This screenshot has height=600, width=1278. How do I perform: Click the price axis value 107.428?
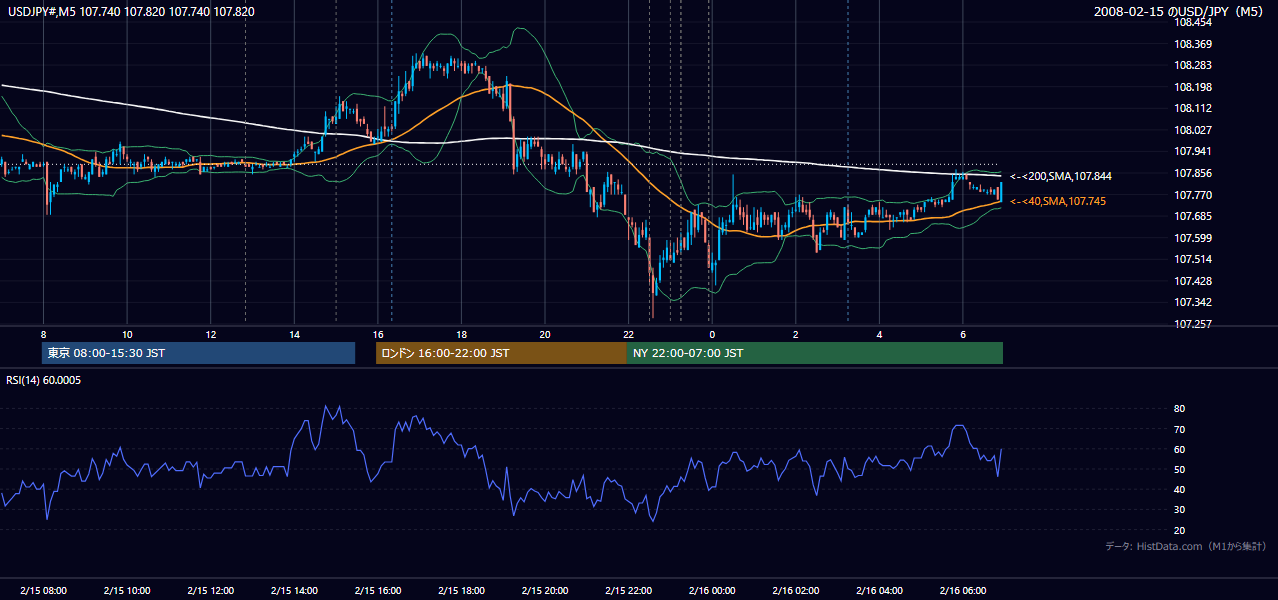click(x=1194, y=281)
